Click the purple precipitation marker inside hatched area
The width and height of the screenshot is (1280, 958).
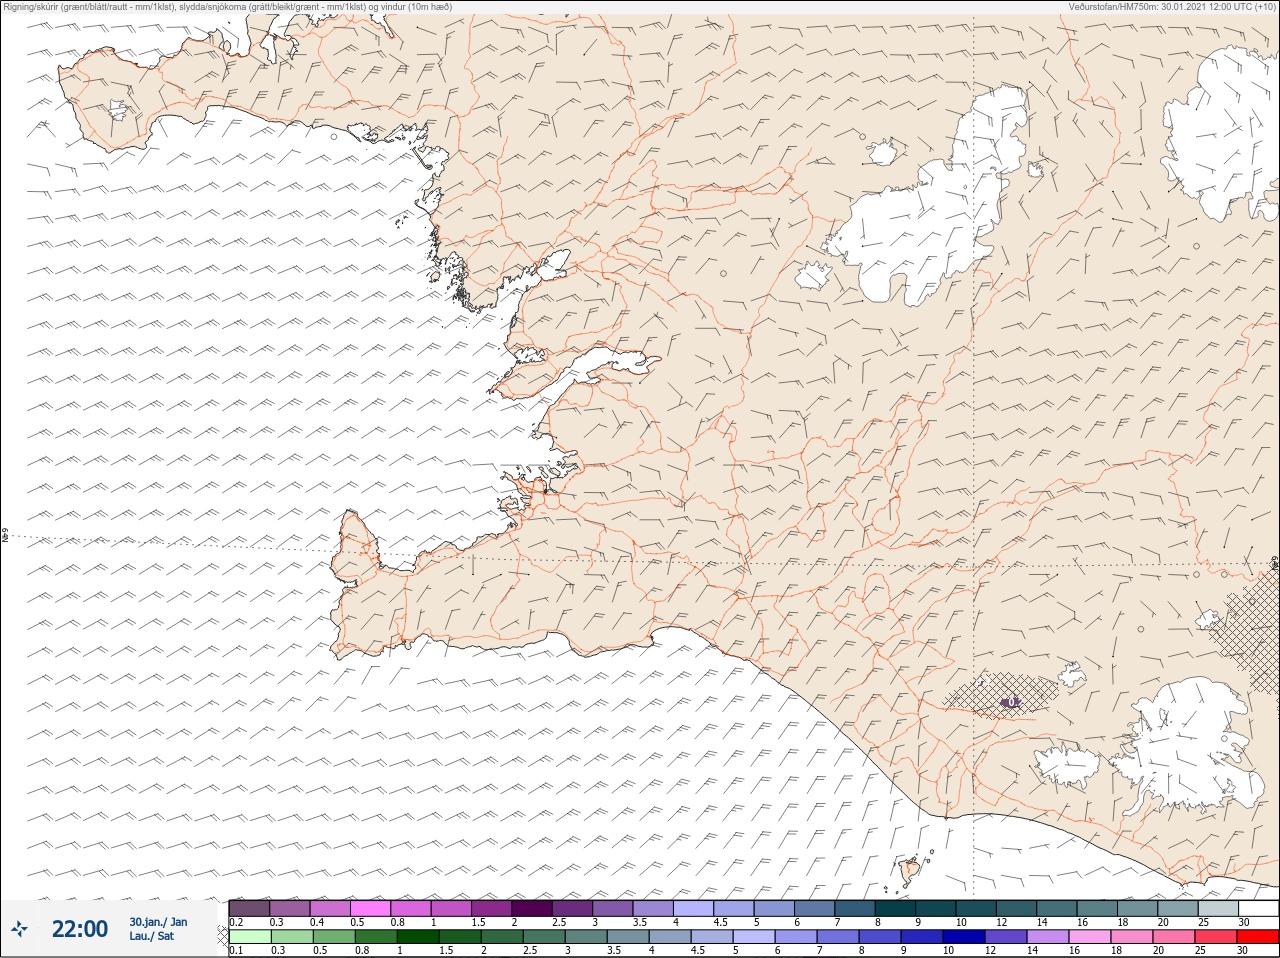click(1011, 703)
